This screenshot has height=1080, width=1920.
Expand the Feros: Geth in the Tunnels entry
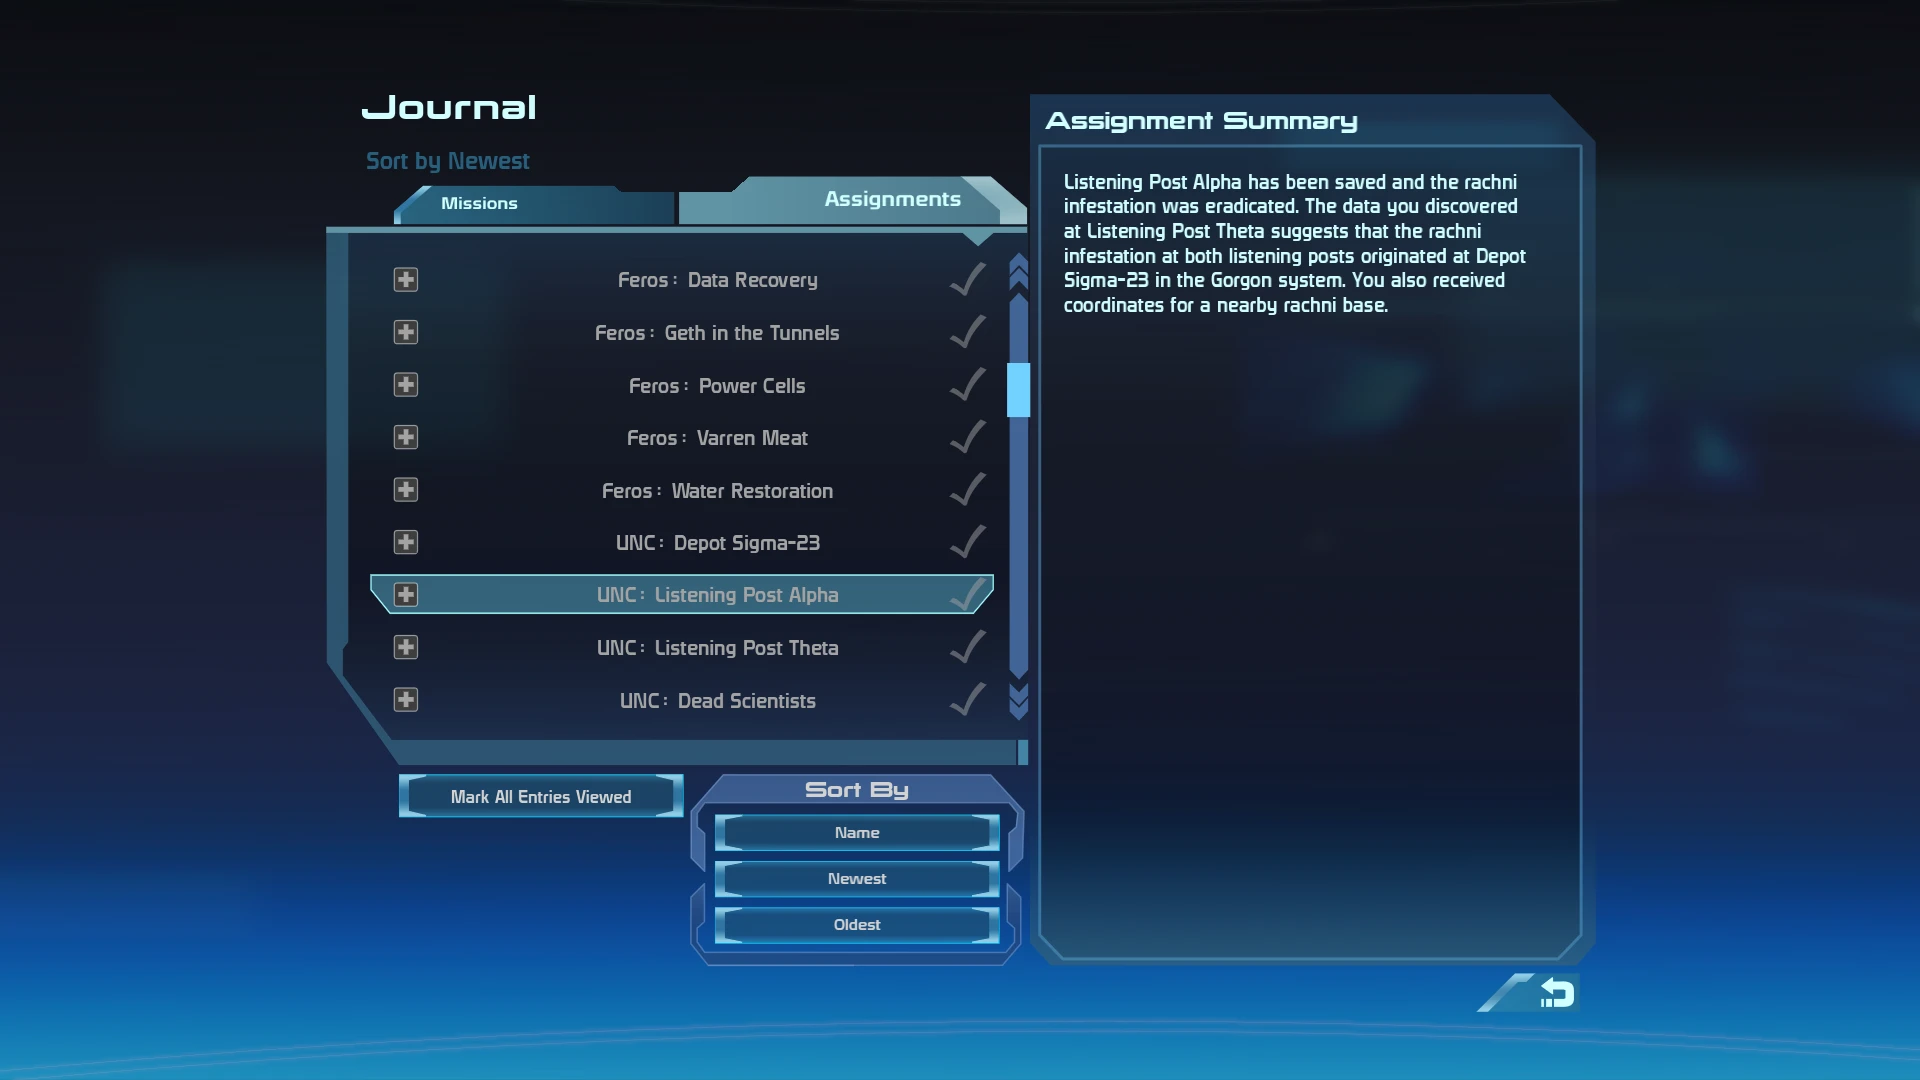pyautogui.click(x=405, y=332)
